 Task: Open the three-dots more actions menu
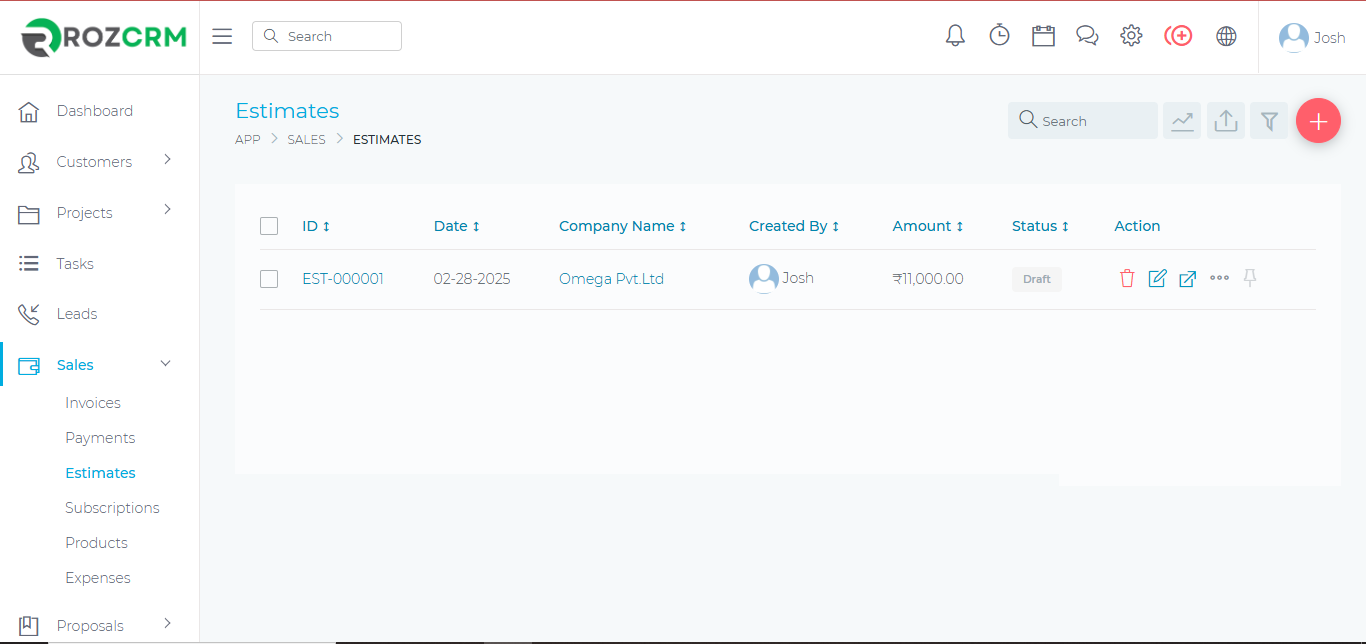pyautogui.click(x=1219, y=278)
